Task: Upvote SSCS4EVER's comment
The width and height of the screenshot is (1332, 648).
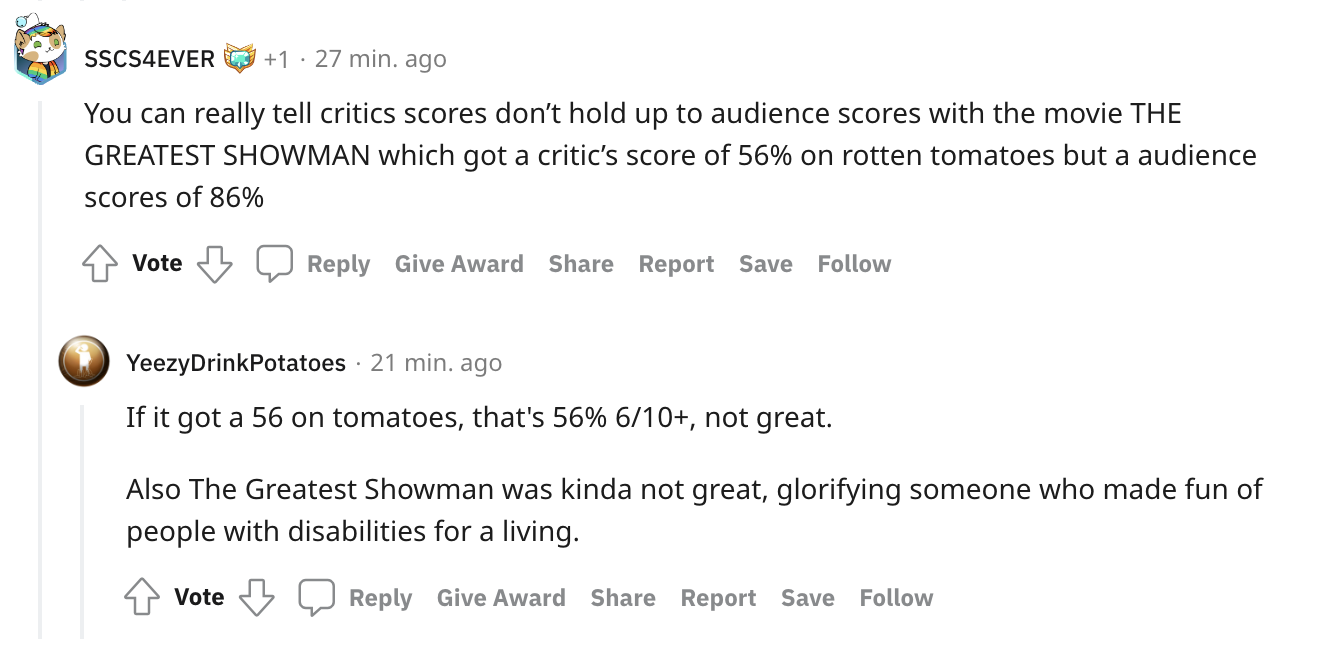Action: [x=99, y=264]
